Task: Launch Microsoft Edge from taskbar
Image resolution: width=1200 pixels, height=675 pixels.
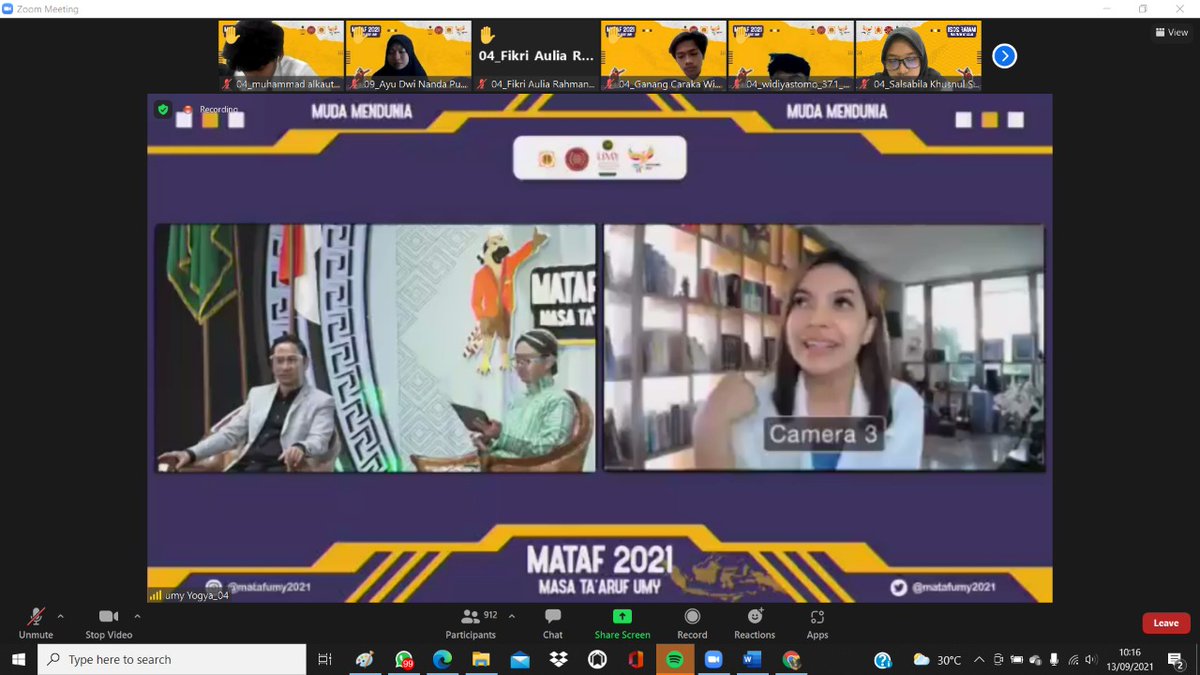Action: pos(442,660)
